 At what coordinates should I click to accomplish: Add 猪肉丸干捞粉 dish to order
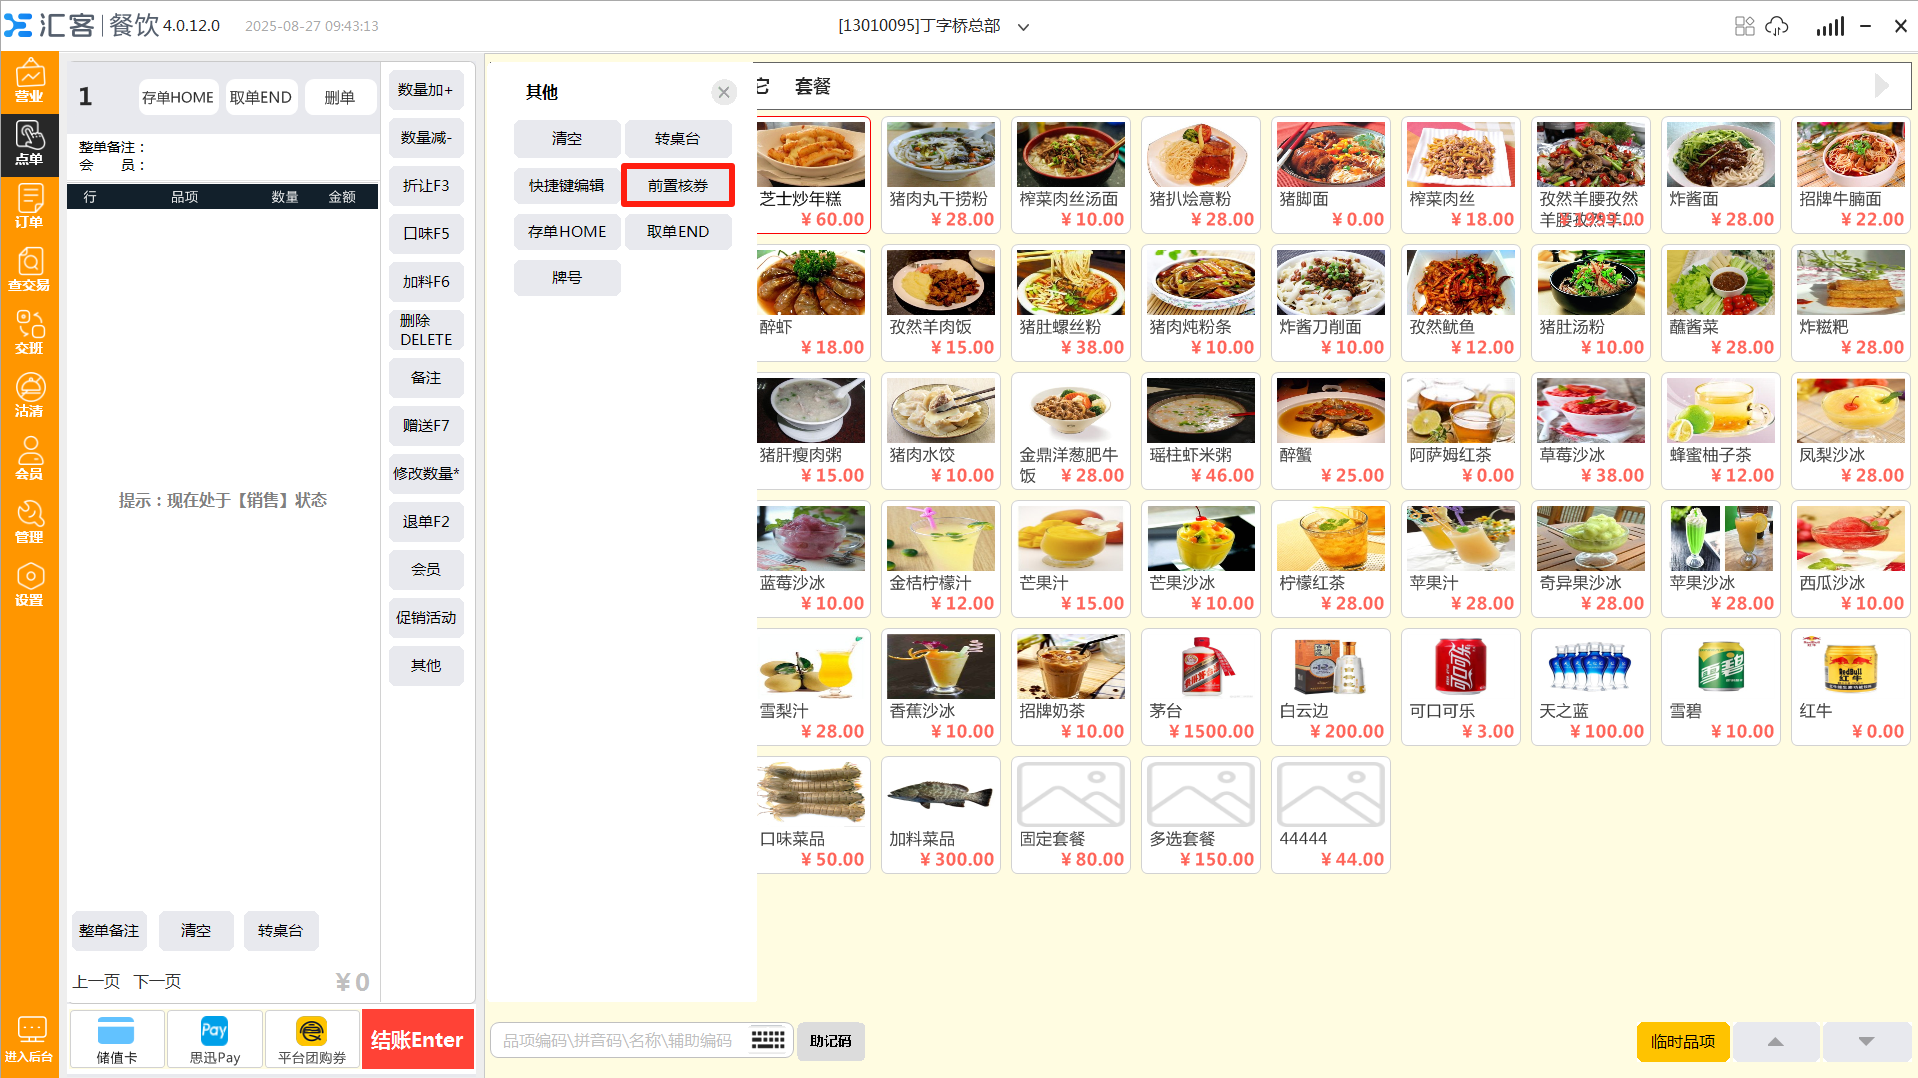(941, 175)
